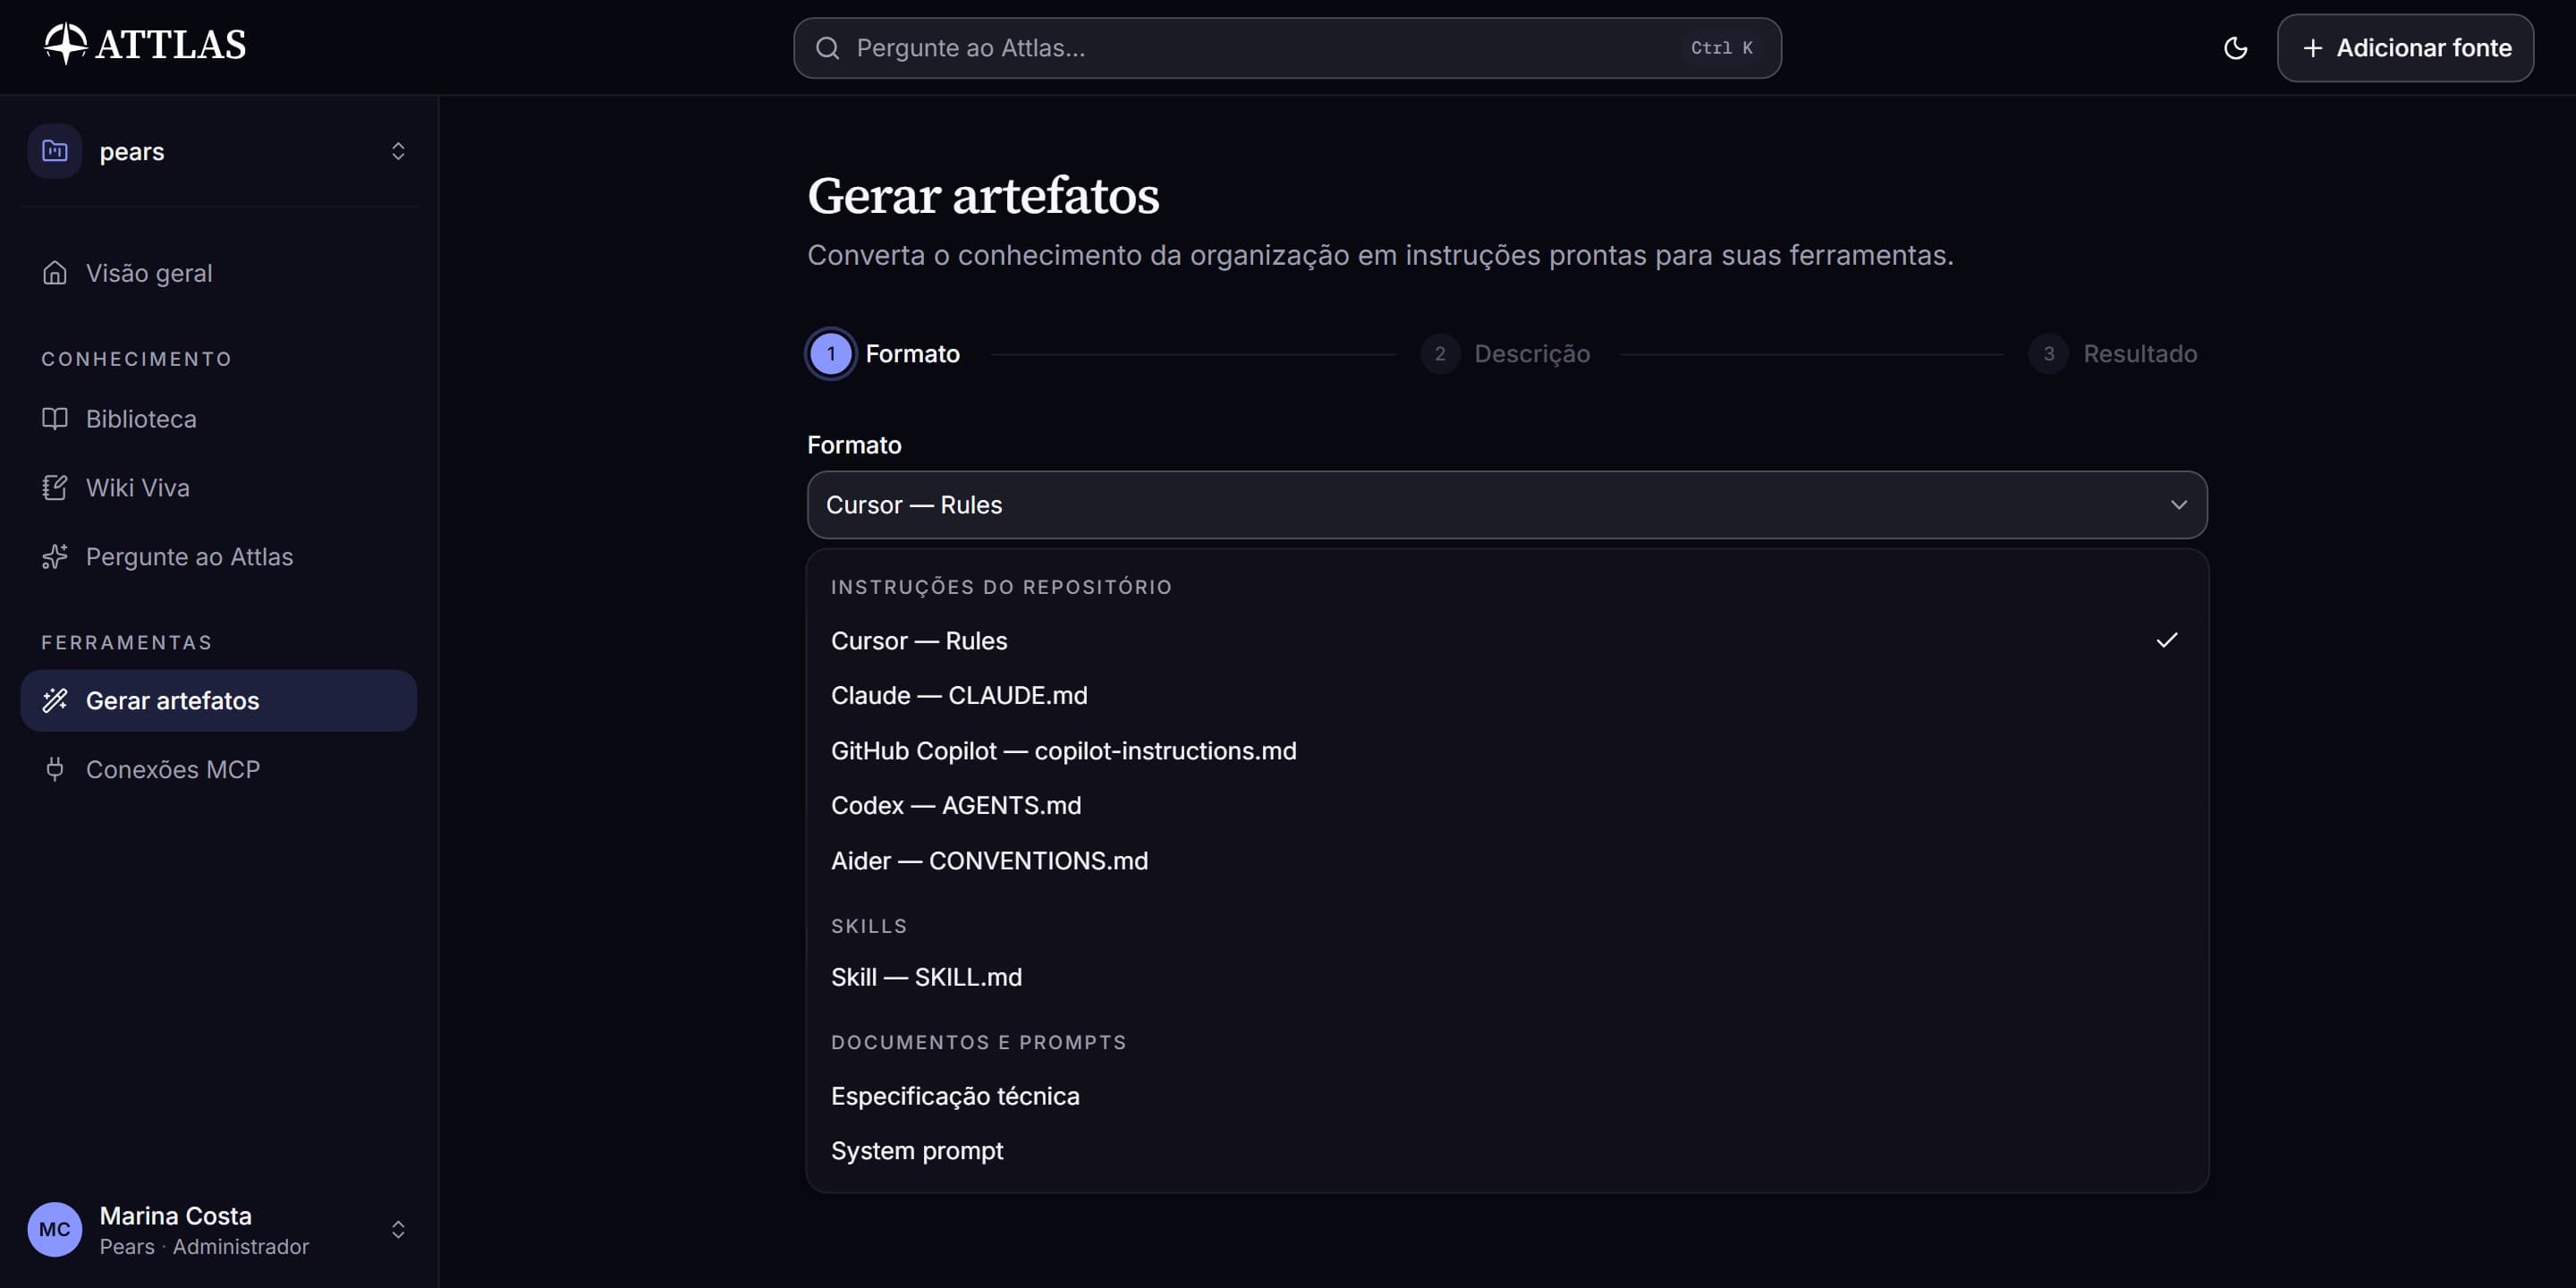Click the Pergunte ao Attlas search field
The height and width of the screenshot is (1288, 2576).
pos(1287,48)
